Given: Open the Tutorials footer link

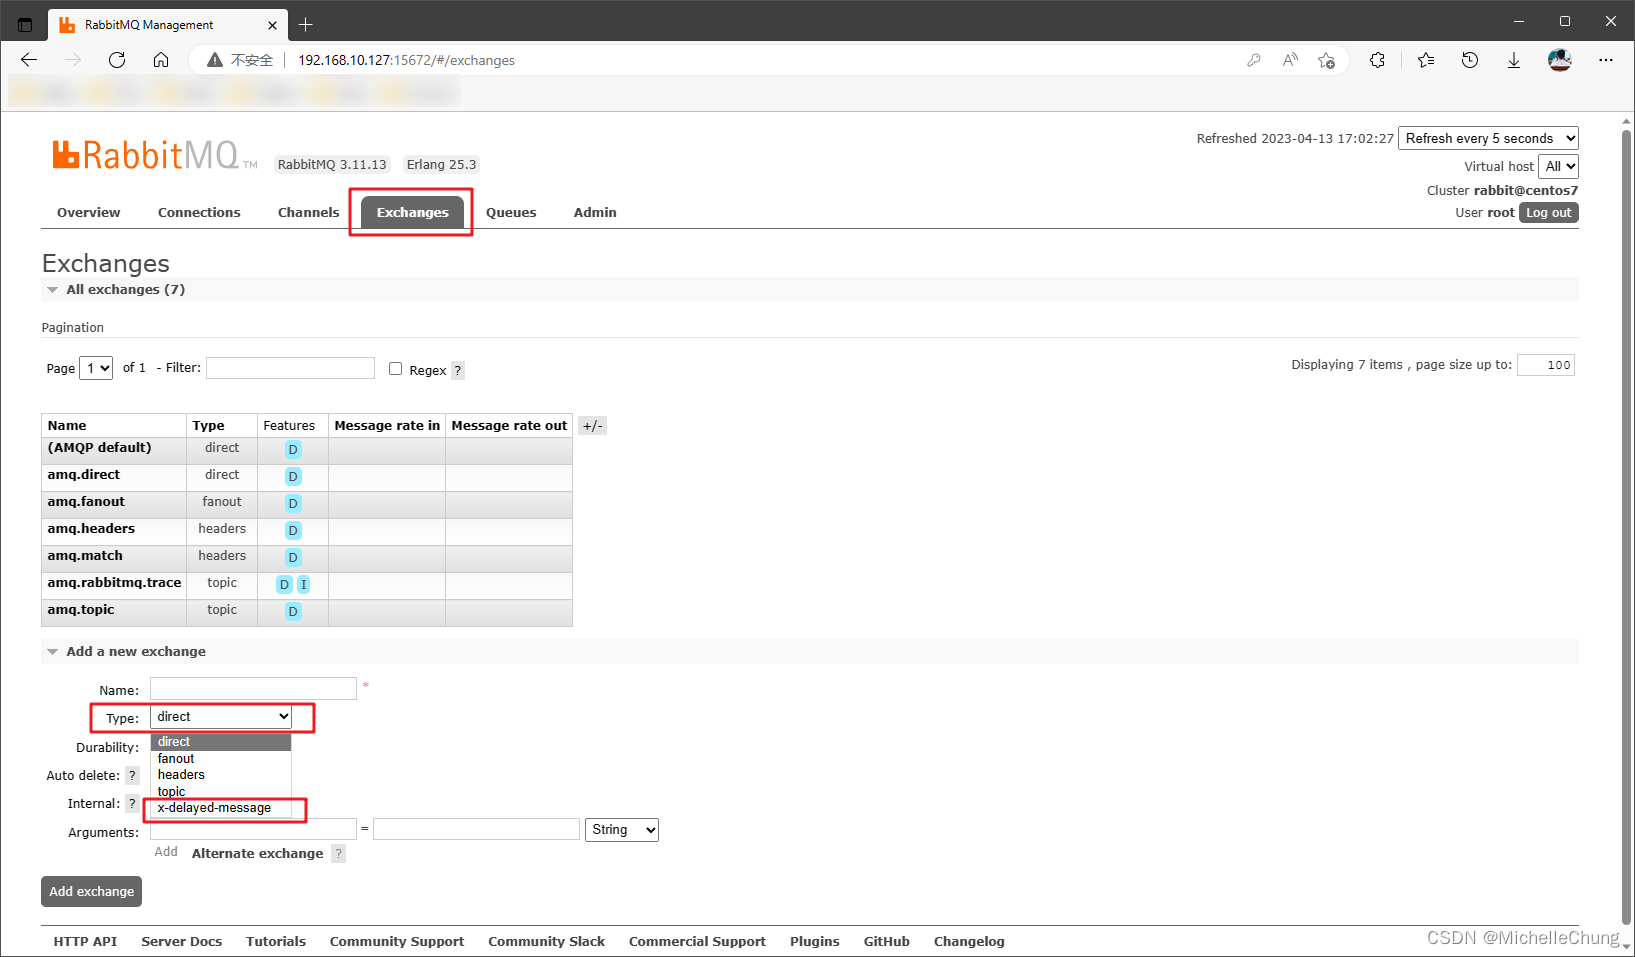Looking at the screenshot, I should click(x=276, y=942).
